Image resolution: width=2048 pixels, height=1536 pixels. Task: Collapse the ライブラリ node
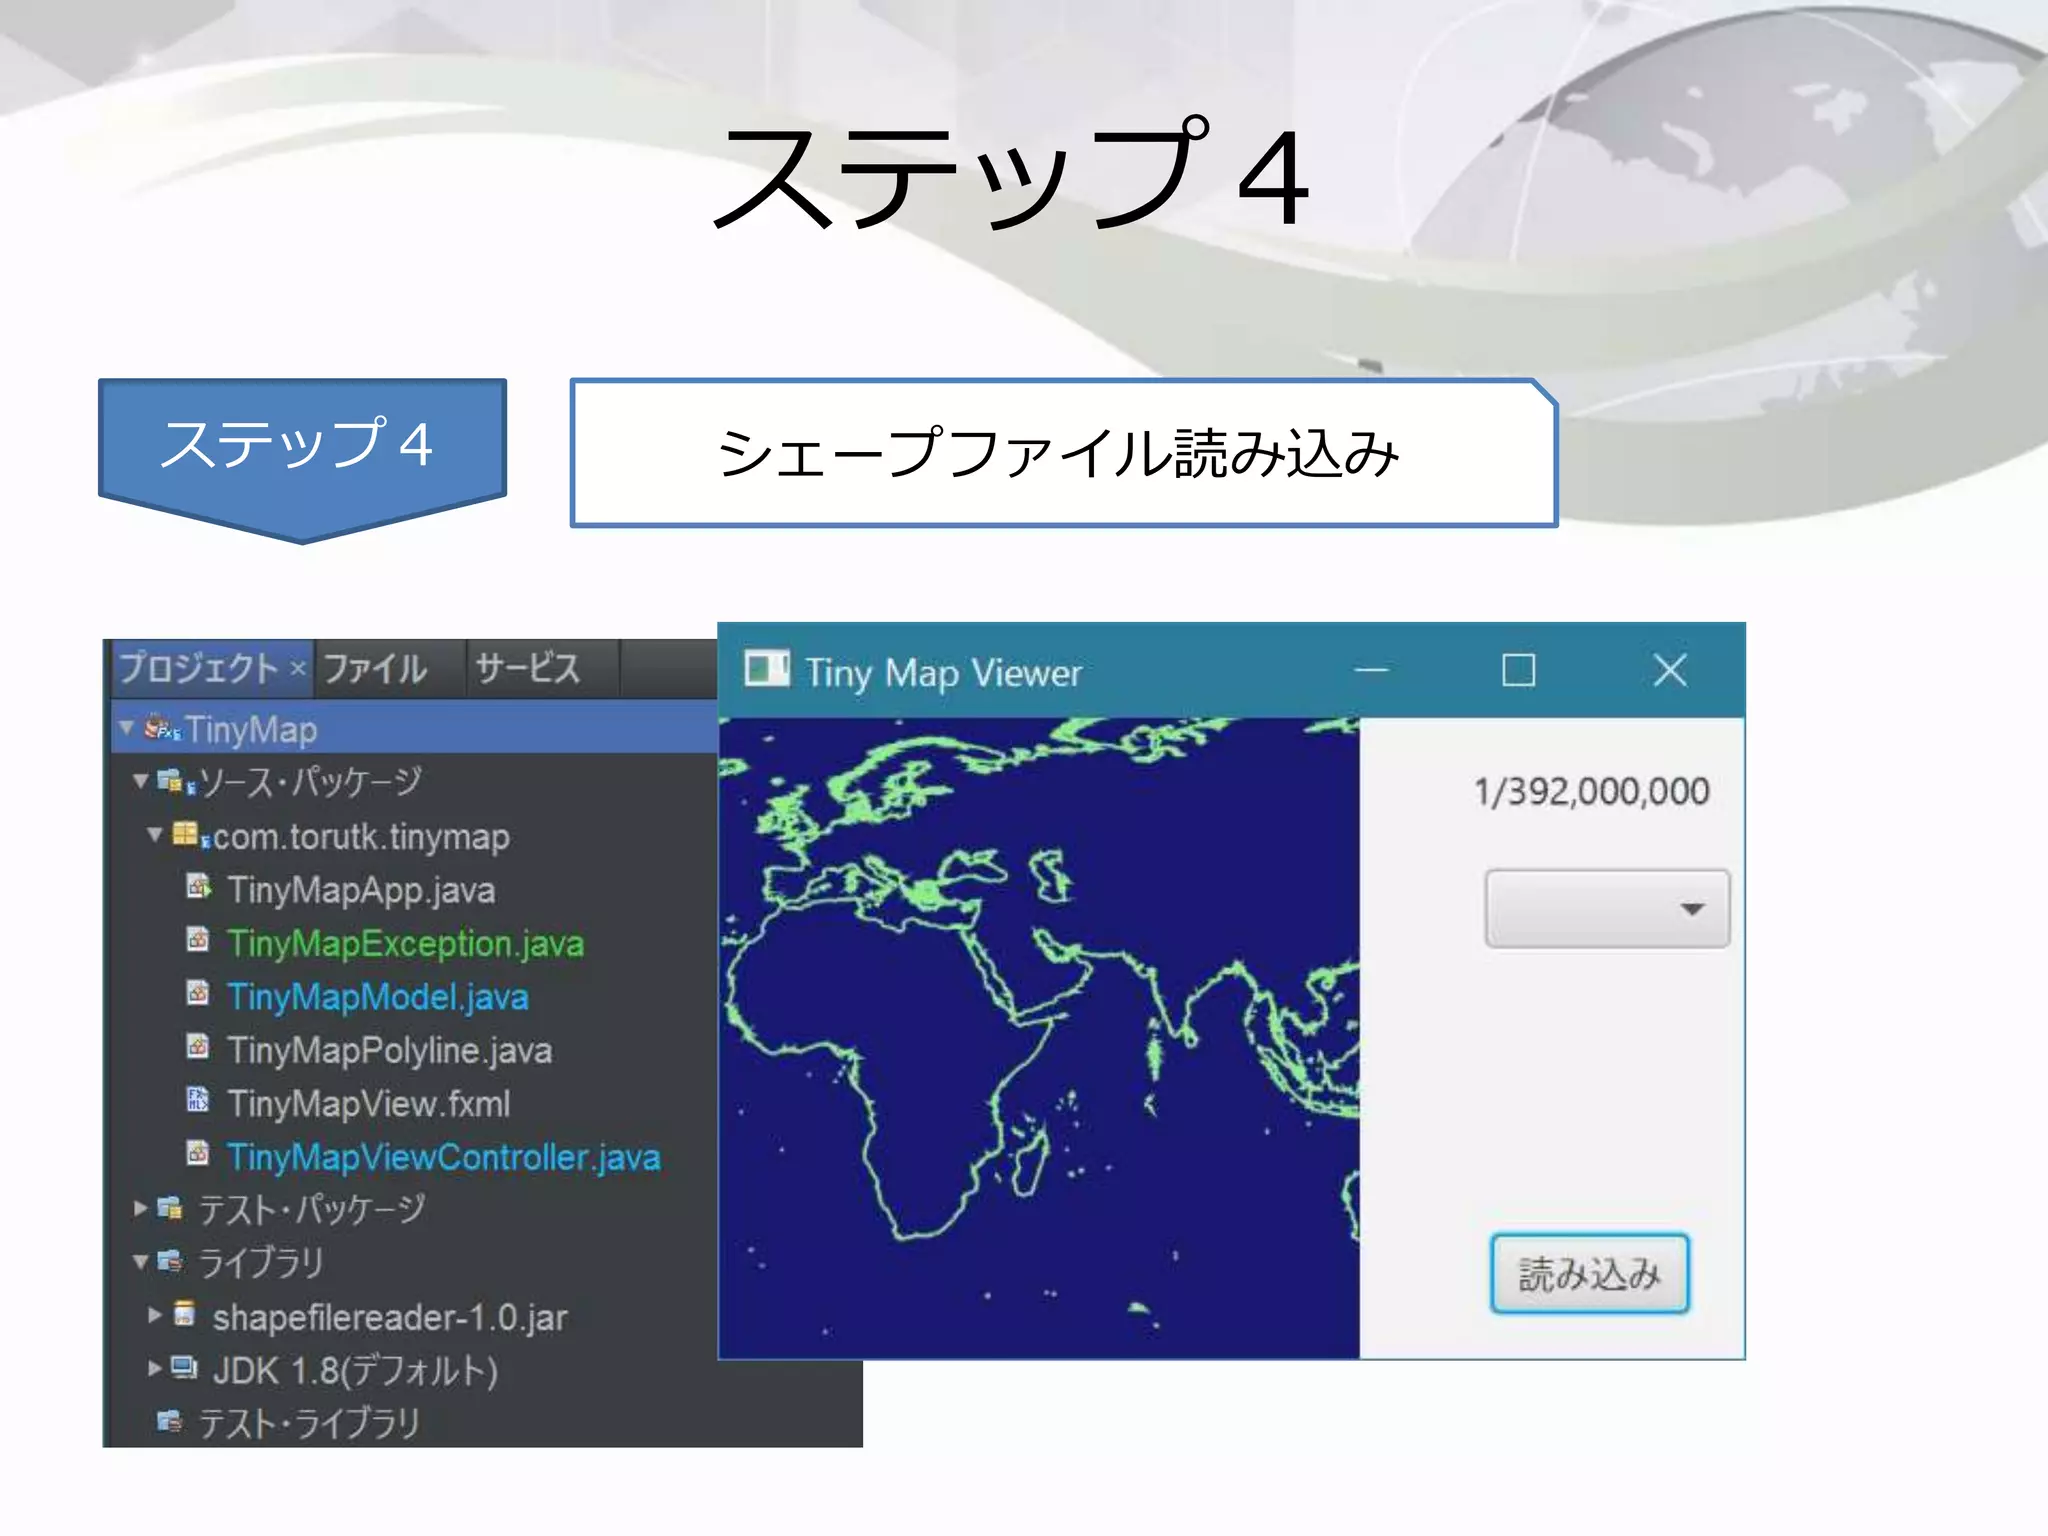[141, 1261]
